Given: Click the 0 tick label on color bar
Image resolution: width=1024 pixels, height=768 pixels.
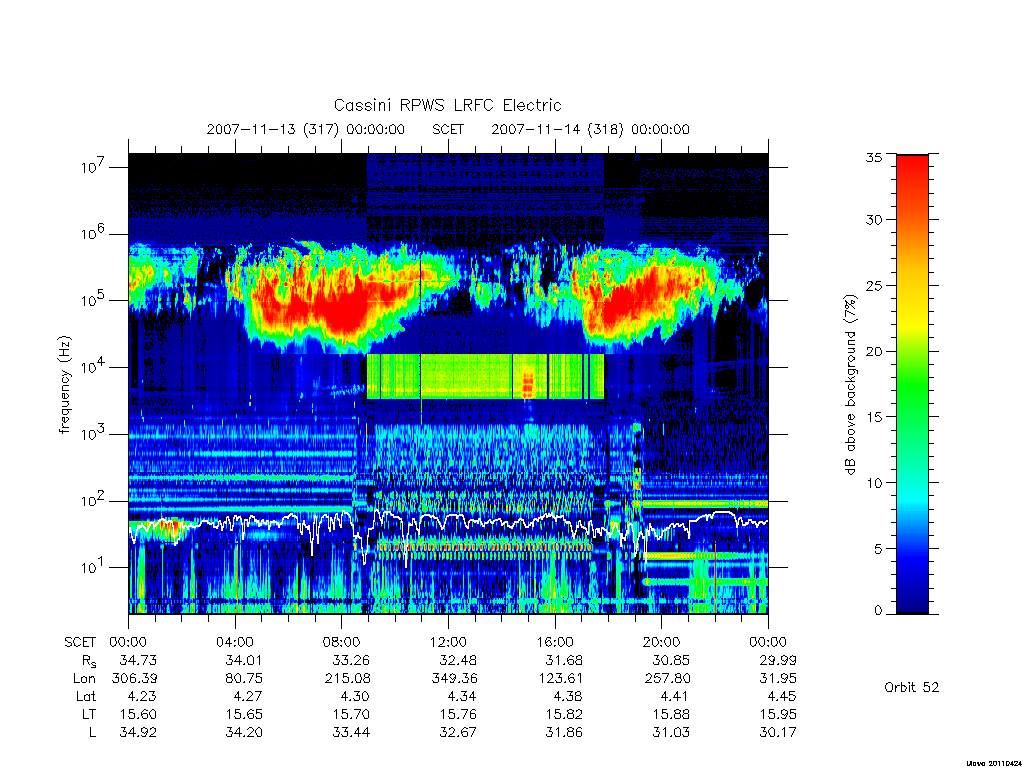Looking at the screenshot, I should pyautogui.click(x=878, y=610).
